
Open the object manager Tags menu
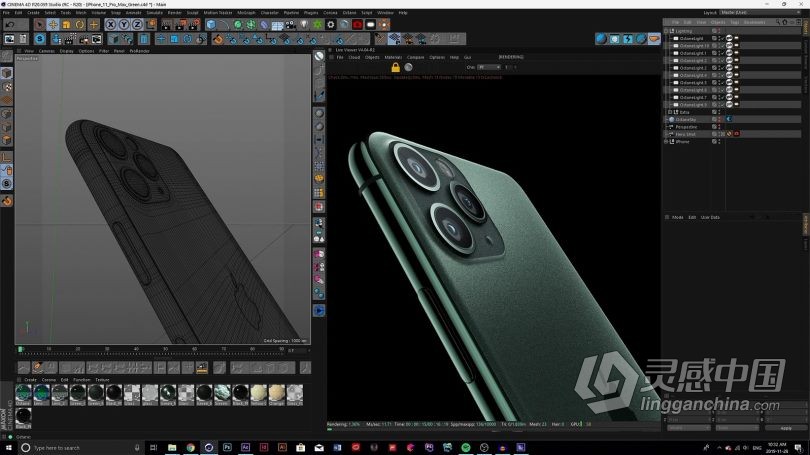pos(735,22)
